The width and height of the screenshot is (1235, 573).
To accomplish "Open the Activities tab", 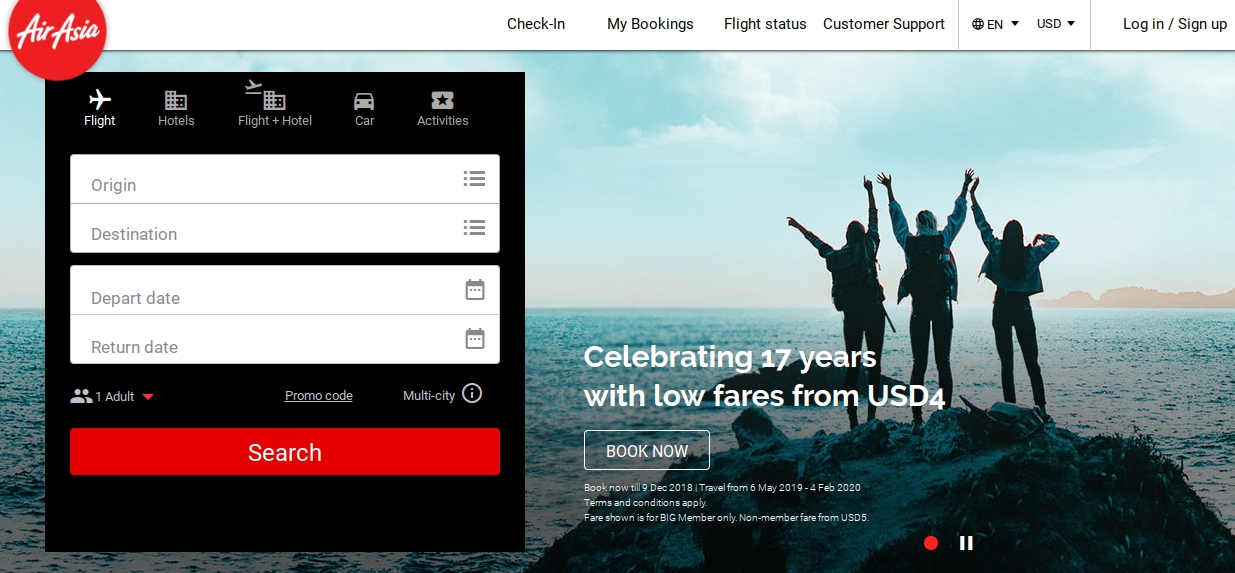I will click(442, 109).
